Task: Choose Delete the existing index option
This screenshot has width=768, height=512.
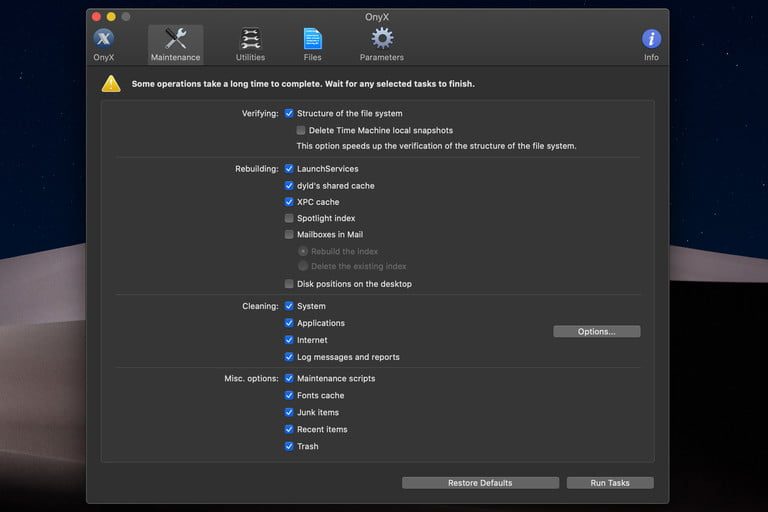Action: point(303,266)
